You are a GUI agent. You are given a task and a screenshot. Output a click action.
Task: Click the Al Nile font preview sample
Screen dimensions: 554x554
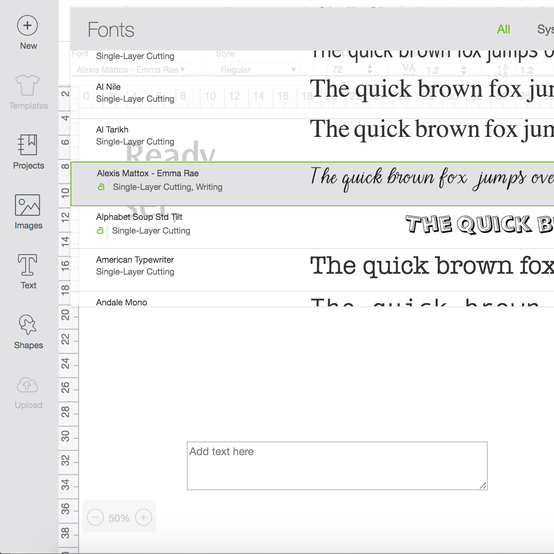432,90
